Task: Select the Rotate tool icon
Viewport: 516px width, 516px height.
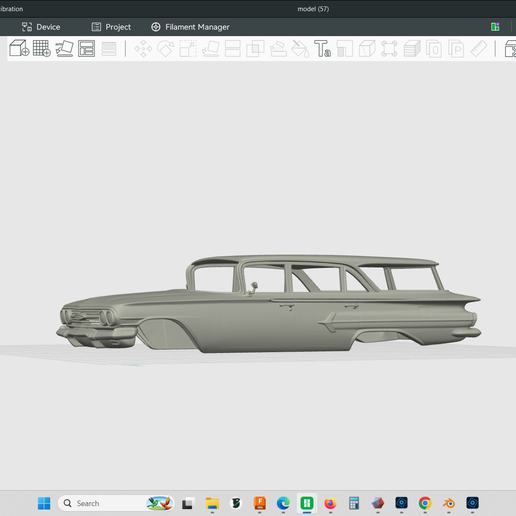Action: (166, 49)
